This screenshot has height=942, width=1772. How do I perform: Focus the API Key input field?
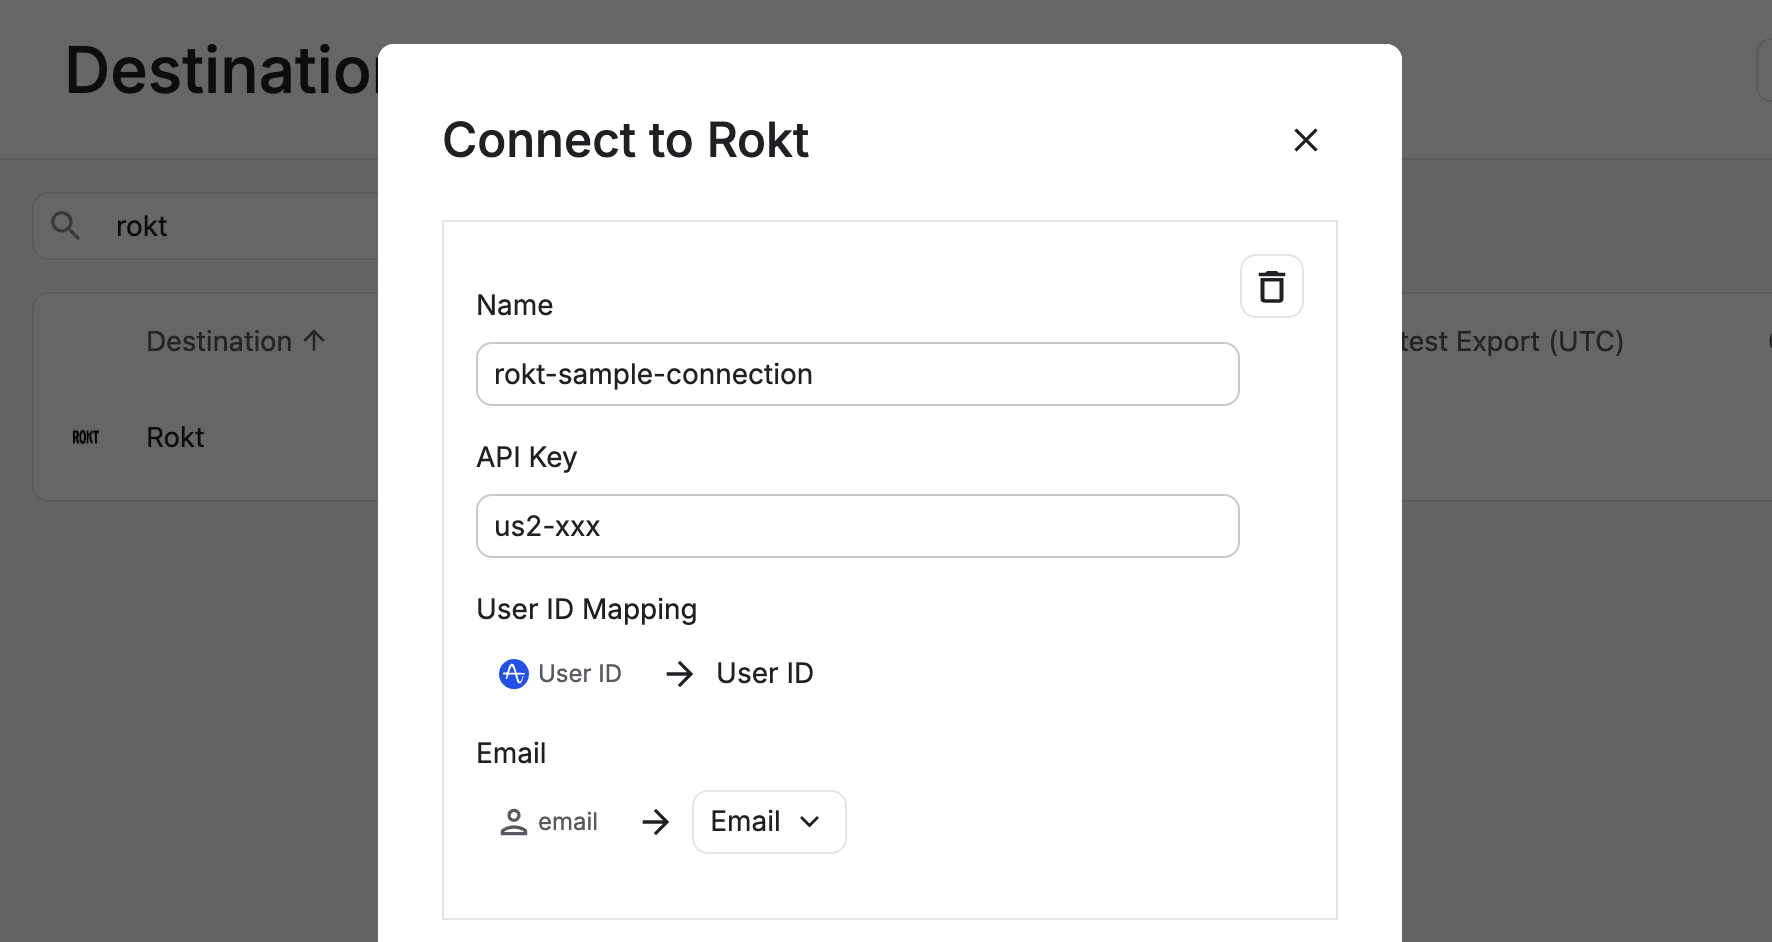[857, 526]
